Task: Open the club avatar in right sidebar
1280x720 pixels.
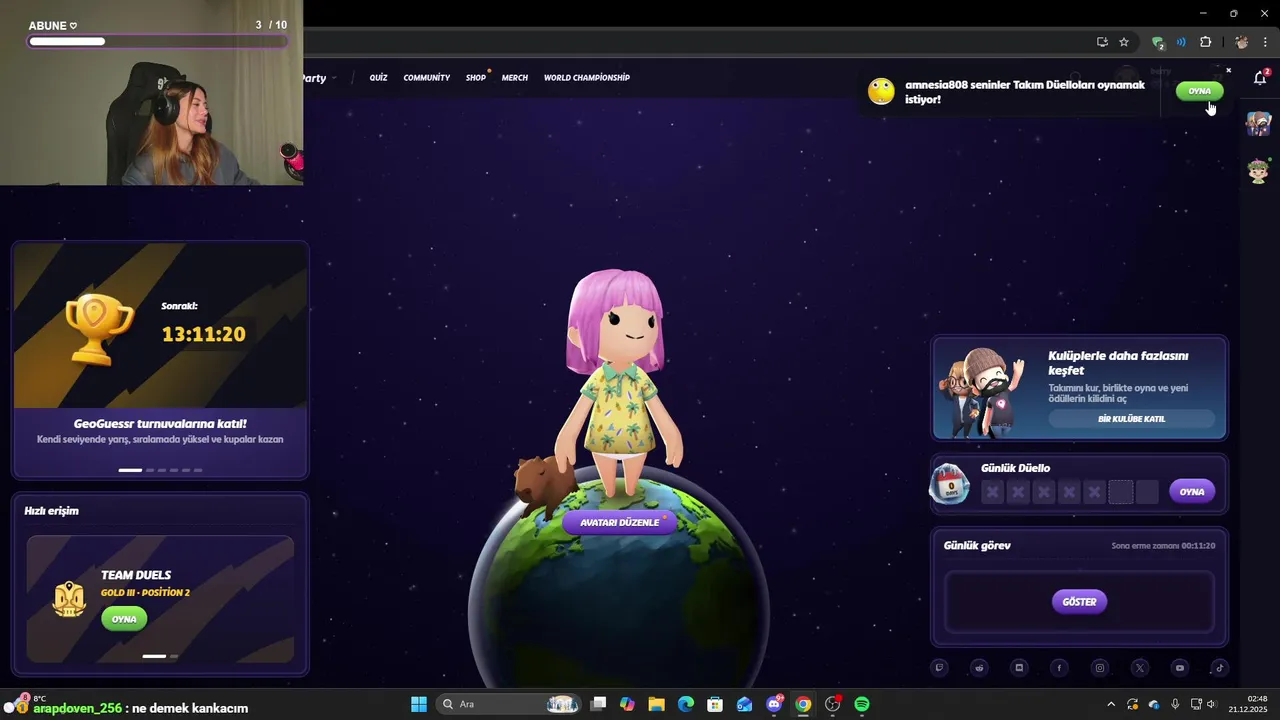Action: click(1258, 123)
